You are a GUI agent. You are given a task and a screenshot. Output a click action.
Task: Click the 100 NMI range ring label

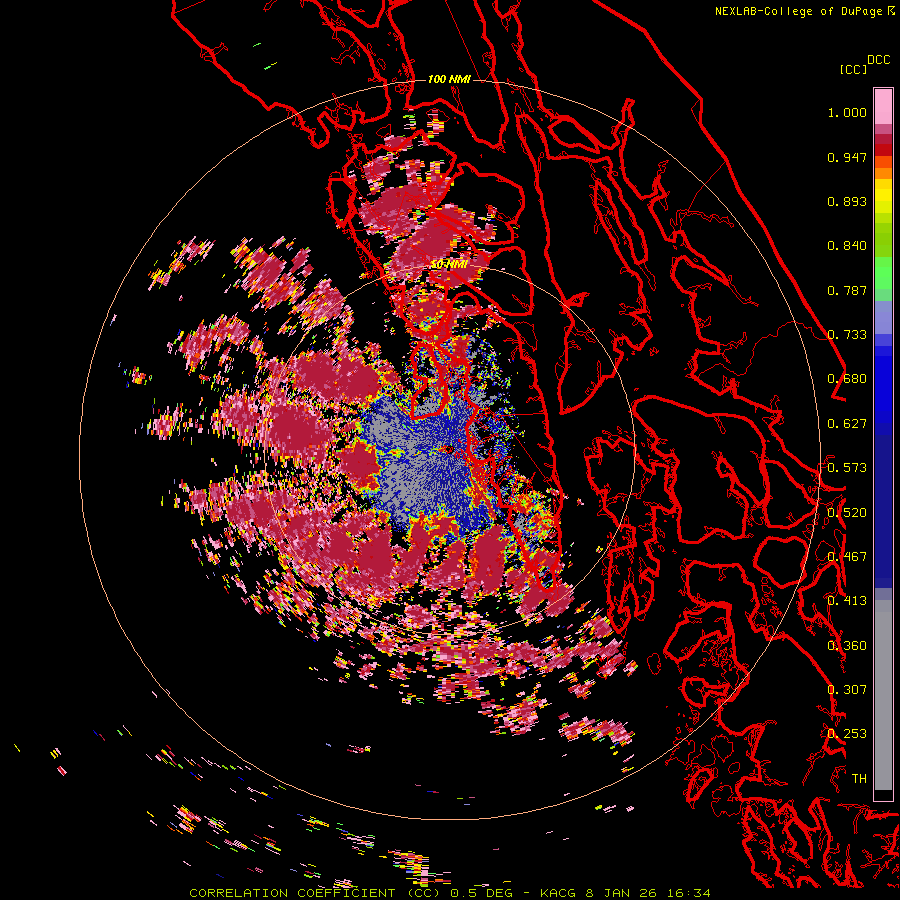pos(449,79)
